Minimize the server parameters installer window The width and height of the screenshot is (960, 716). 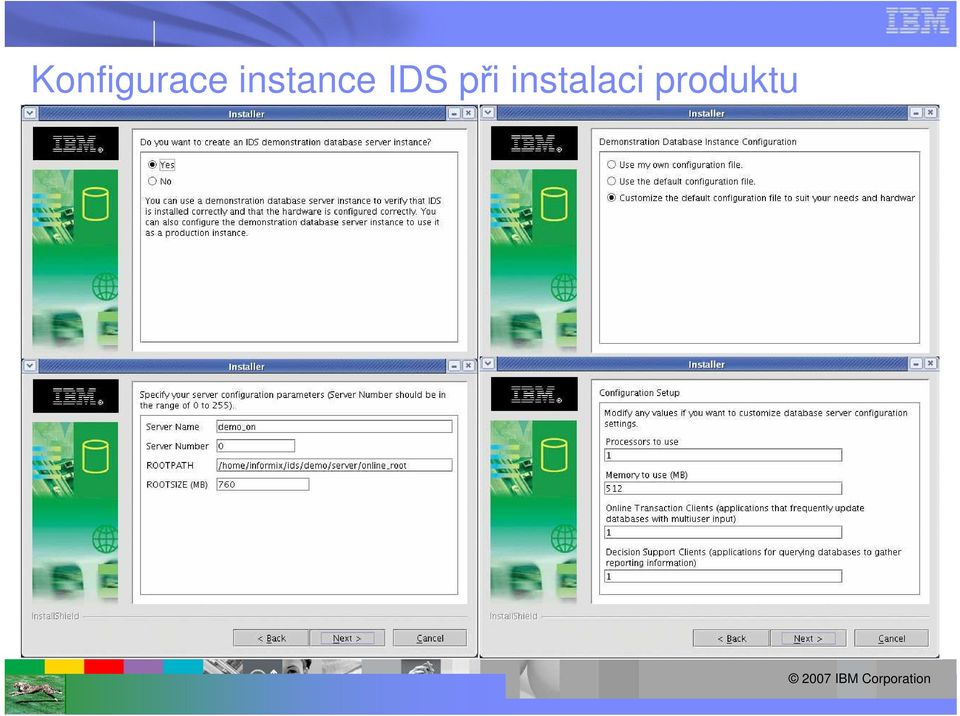[x=454, y=366]
